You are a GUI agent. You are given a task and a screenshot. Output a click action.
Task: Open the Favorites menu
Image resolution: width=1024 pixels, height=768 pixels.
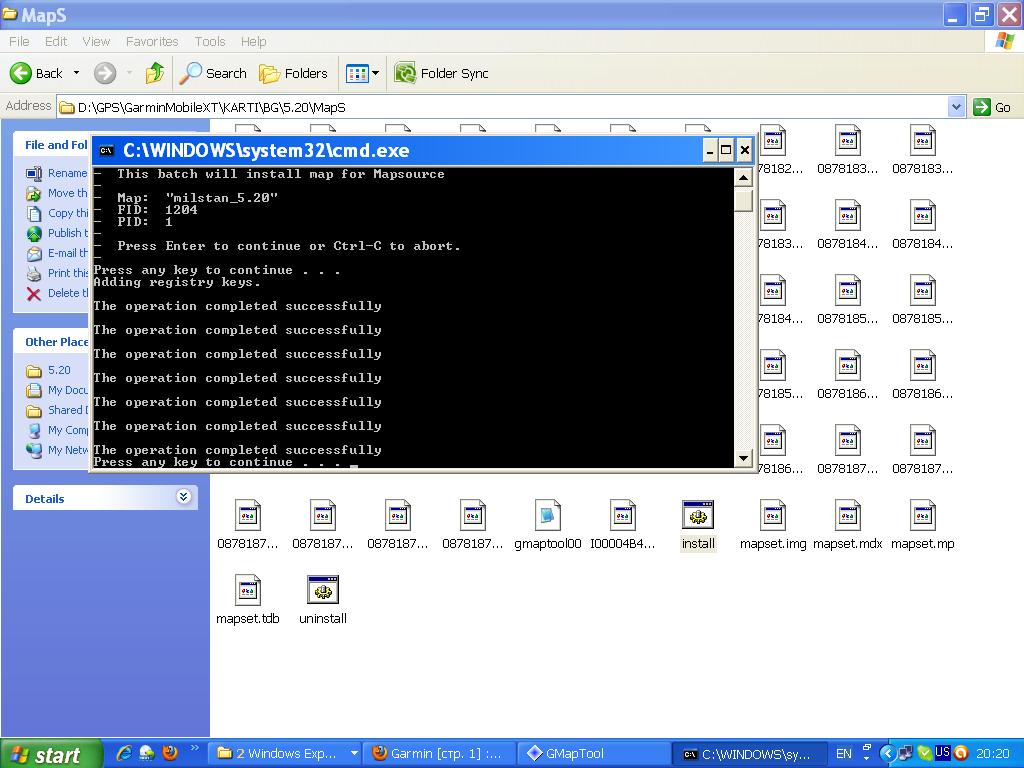coord(152,41)
